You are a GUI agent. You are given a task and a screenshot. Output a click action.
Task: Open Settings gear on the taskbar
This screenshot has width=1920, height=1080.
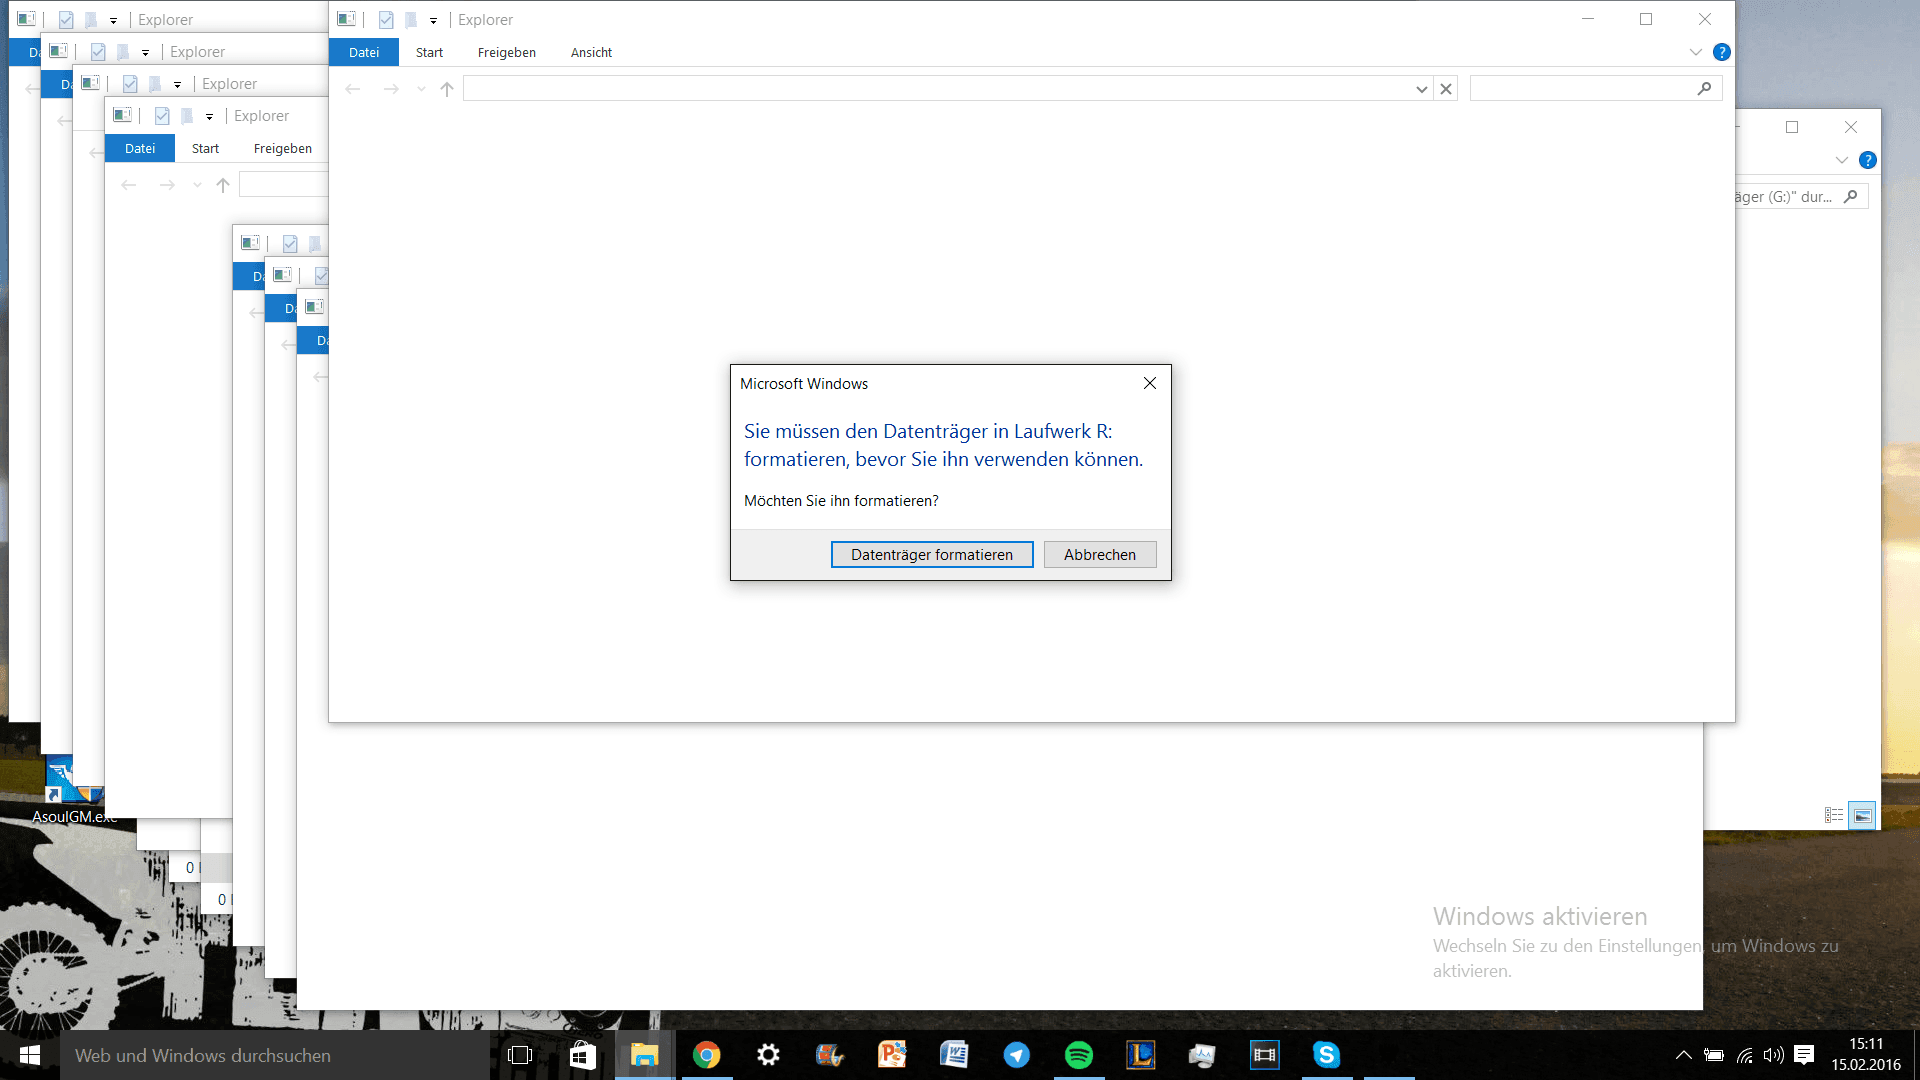point(768,1055)
